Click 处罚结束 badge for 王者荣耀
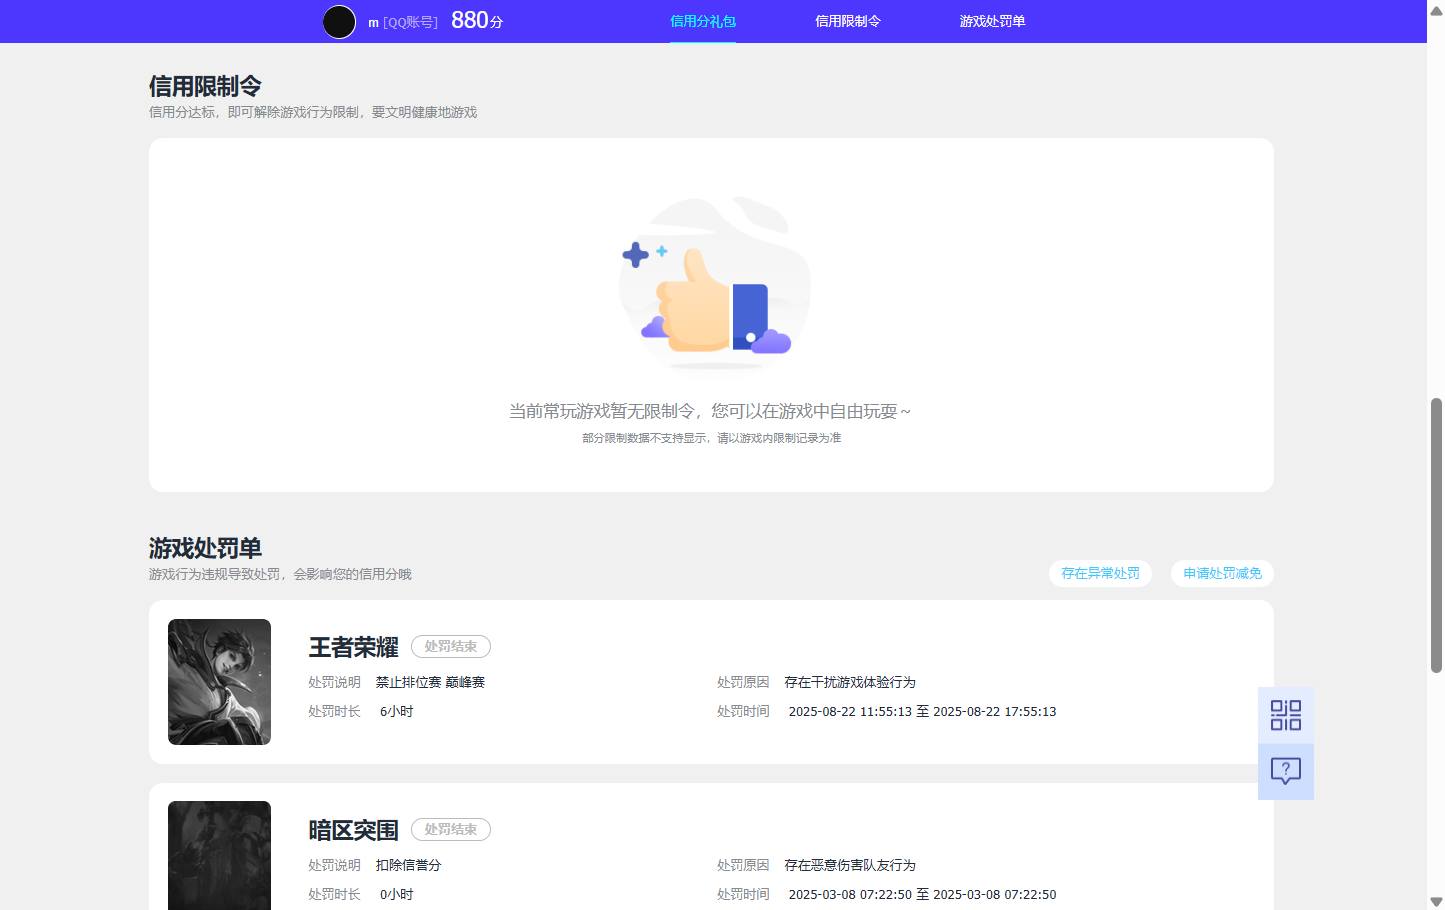This screenshot has height=910, width=1445. (451, 647)
